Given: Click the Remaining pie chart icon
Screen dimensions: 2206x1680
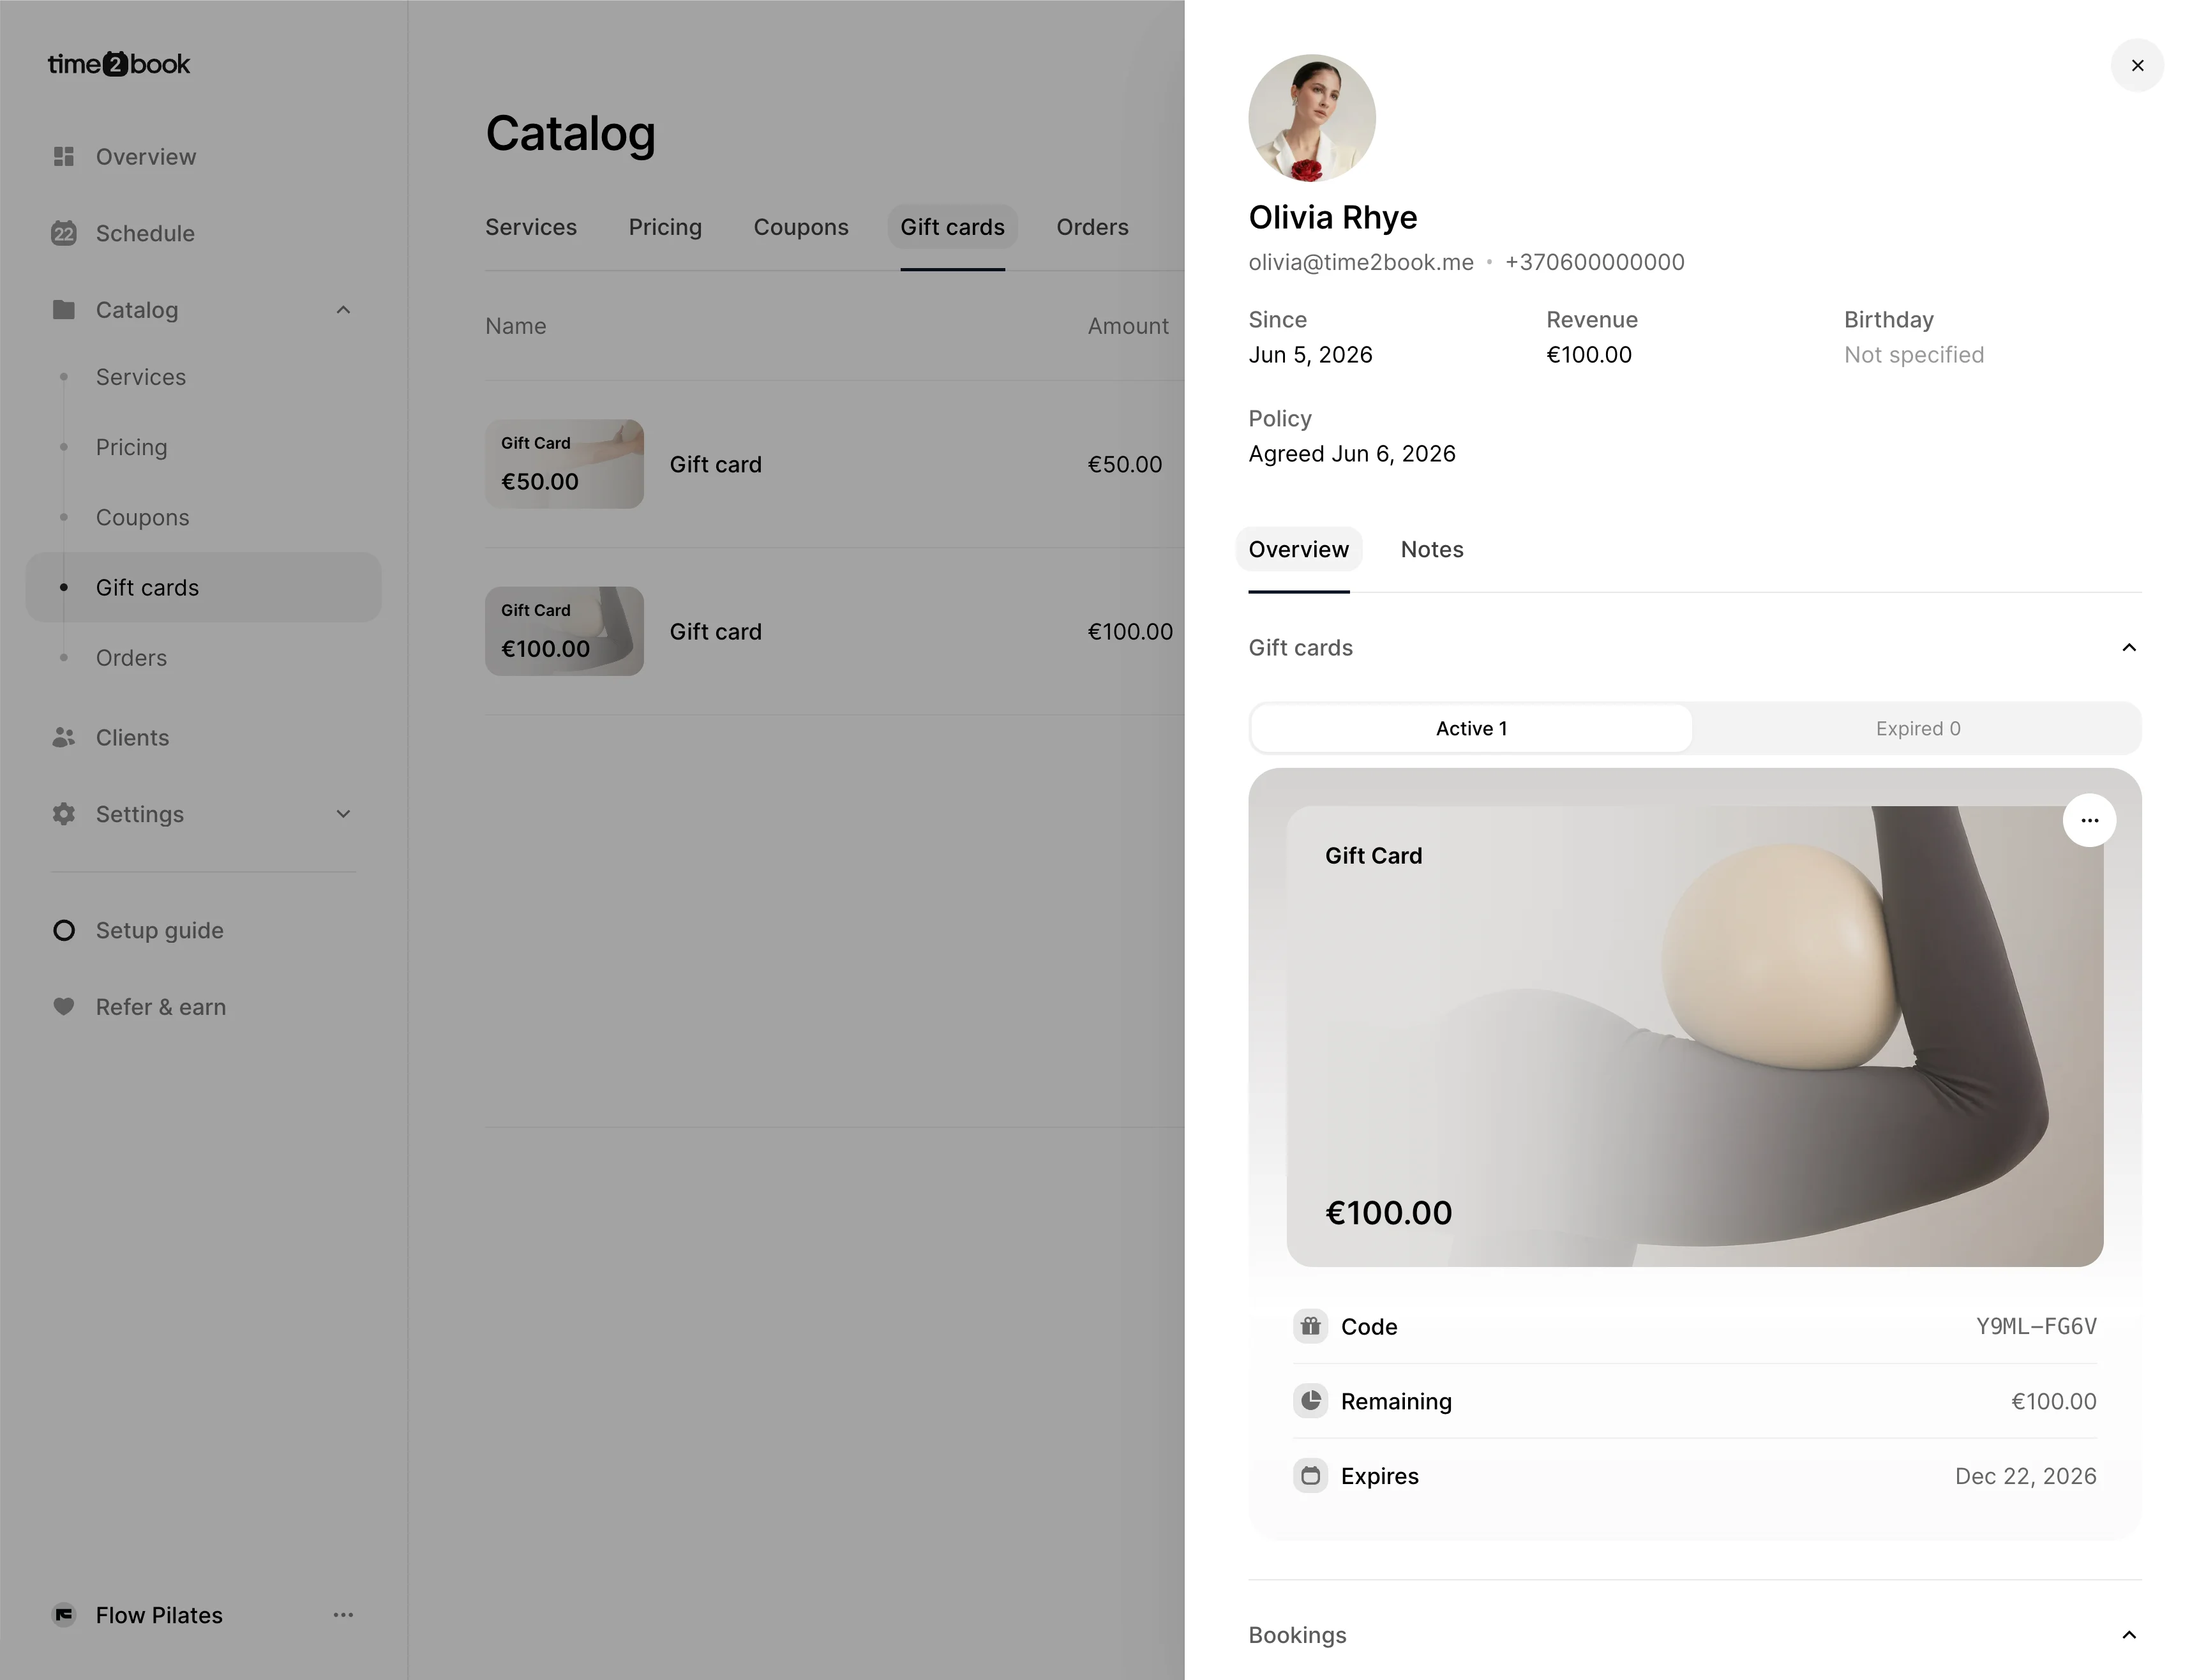Looking at the screenshot, I should point(1310,1401).
